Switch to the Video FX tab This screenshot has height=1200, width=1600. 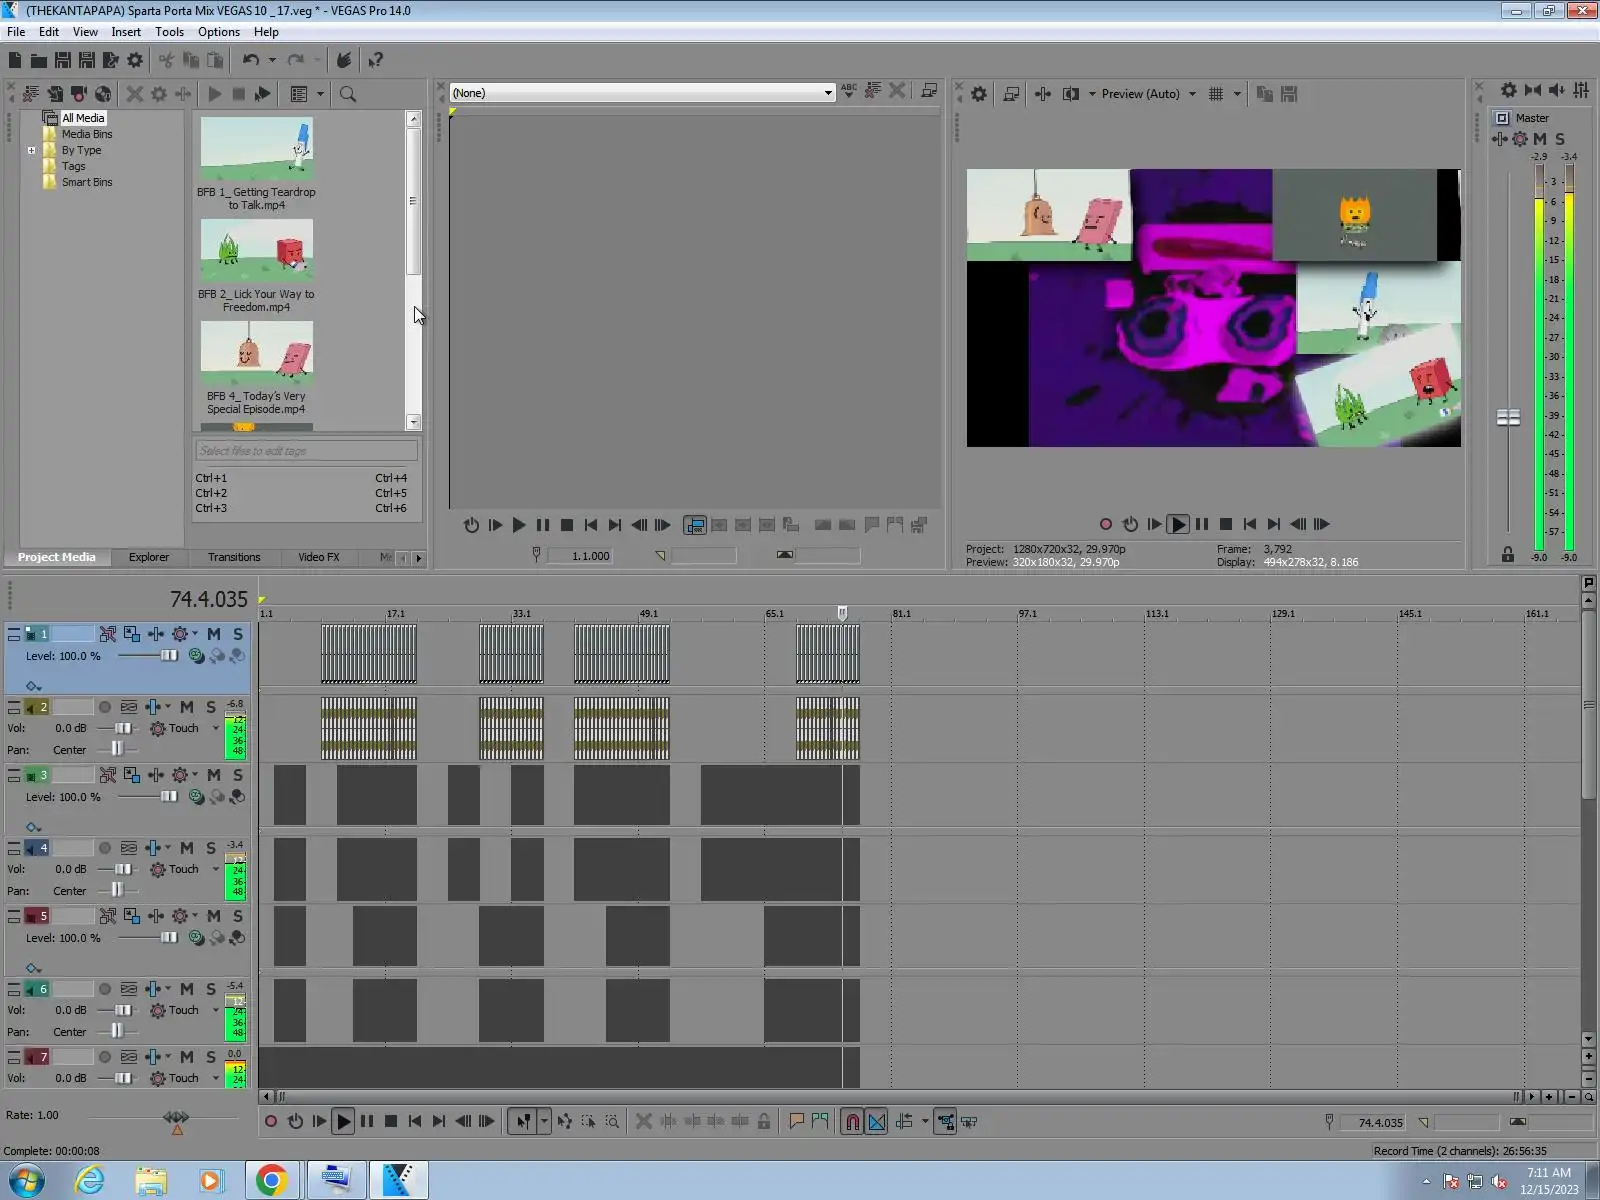(x=319, y=557)
